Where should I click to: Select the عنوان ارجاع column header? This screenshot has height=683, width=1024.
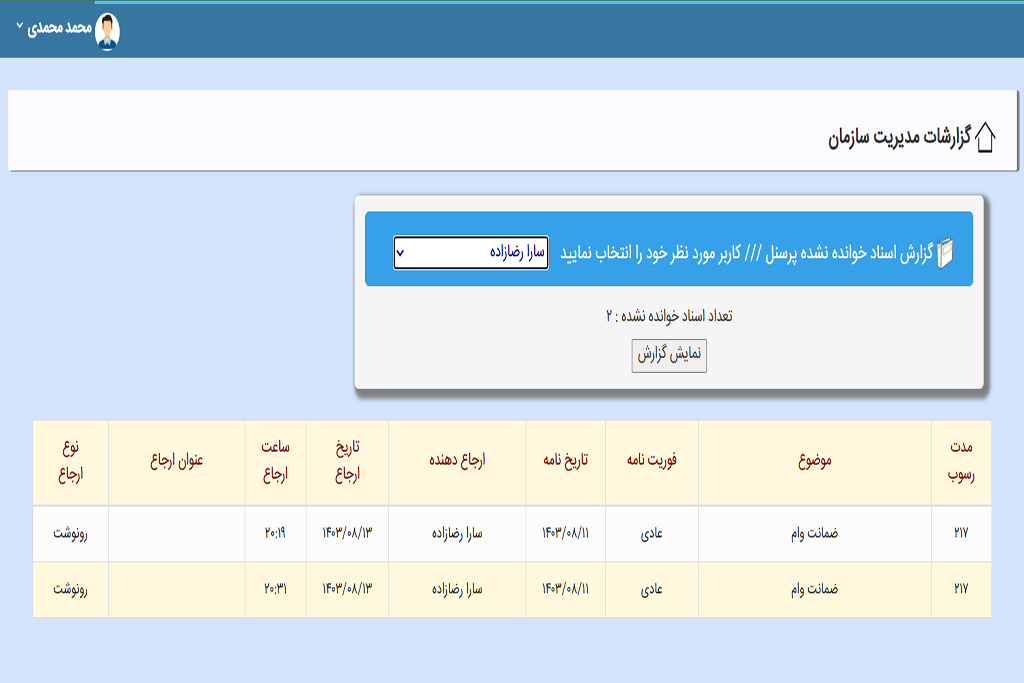[x=177, y=462]
